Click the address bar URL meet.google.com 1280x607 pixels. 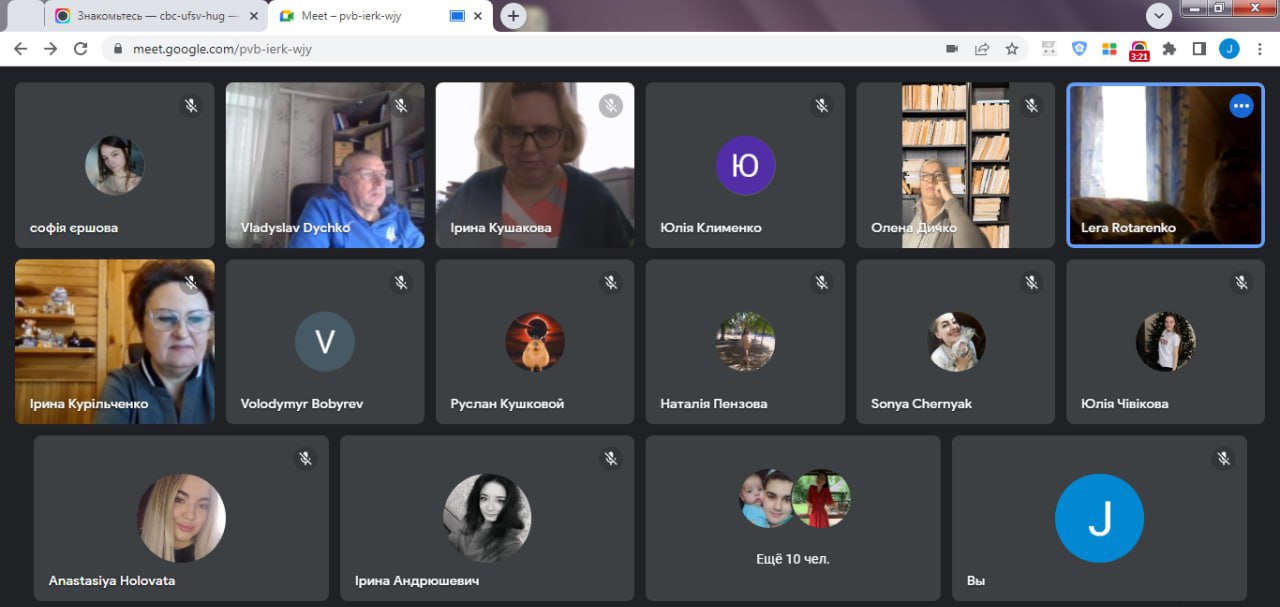[x=222, y=48]
